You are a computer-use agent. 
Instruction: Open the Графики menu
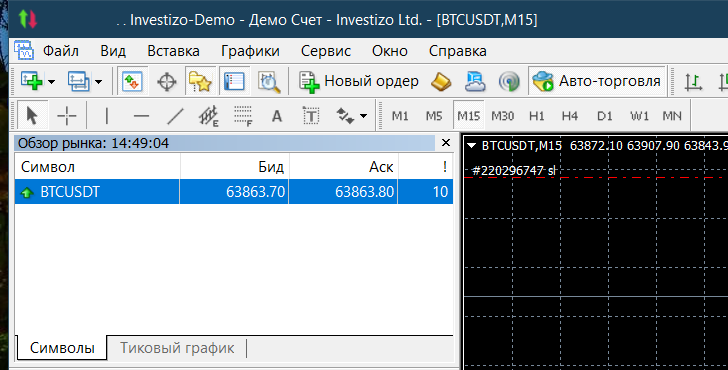[x=250, y=51]
